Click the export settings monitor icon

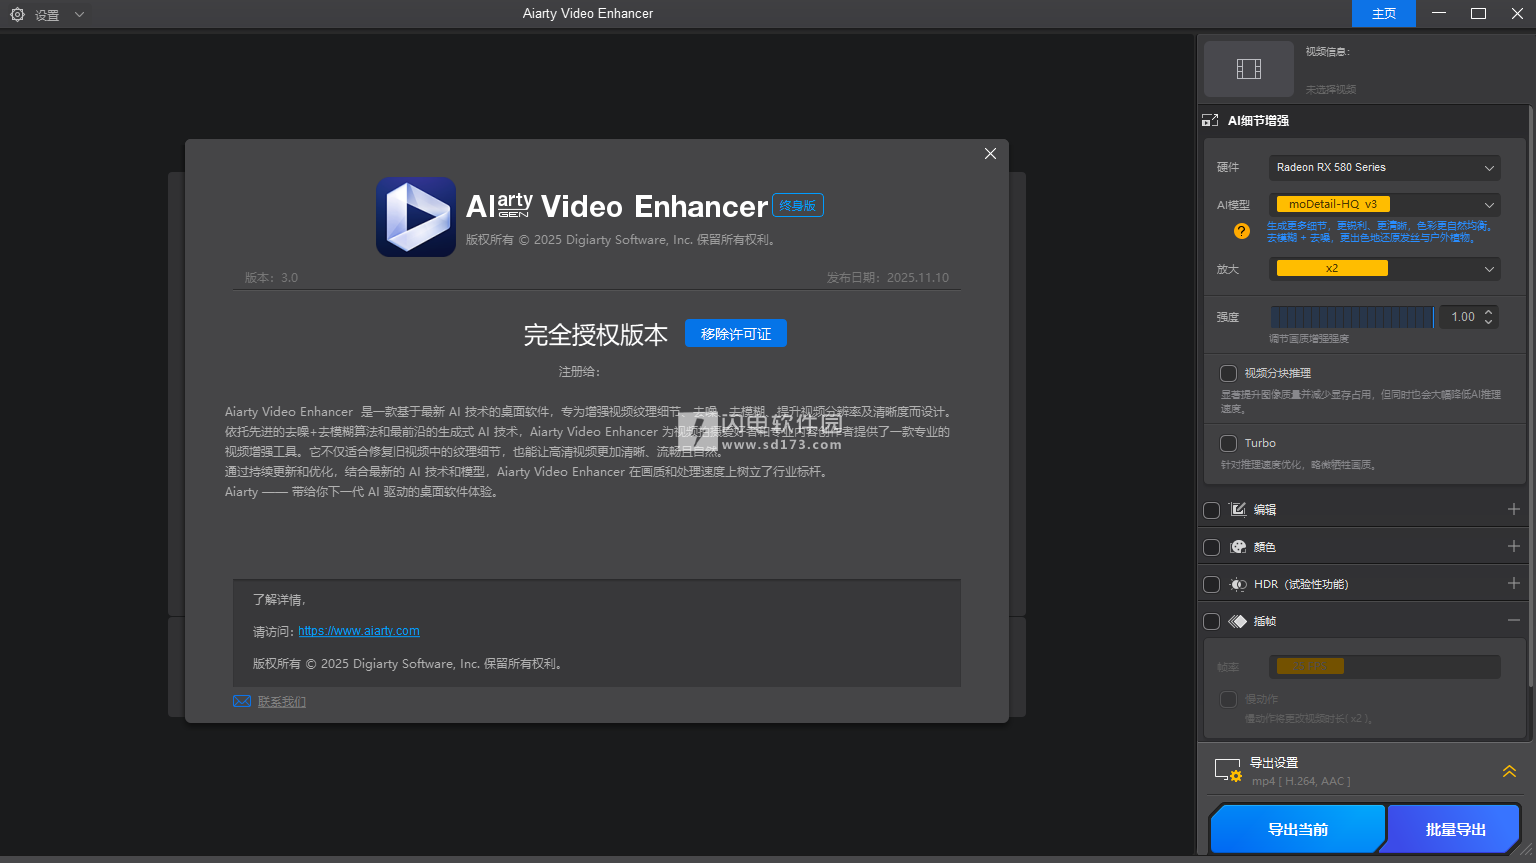tap(1227, 771)
